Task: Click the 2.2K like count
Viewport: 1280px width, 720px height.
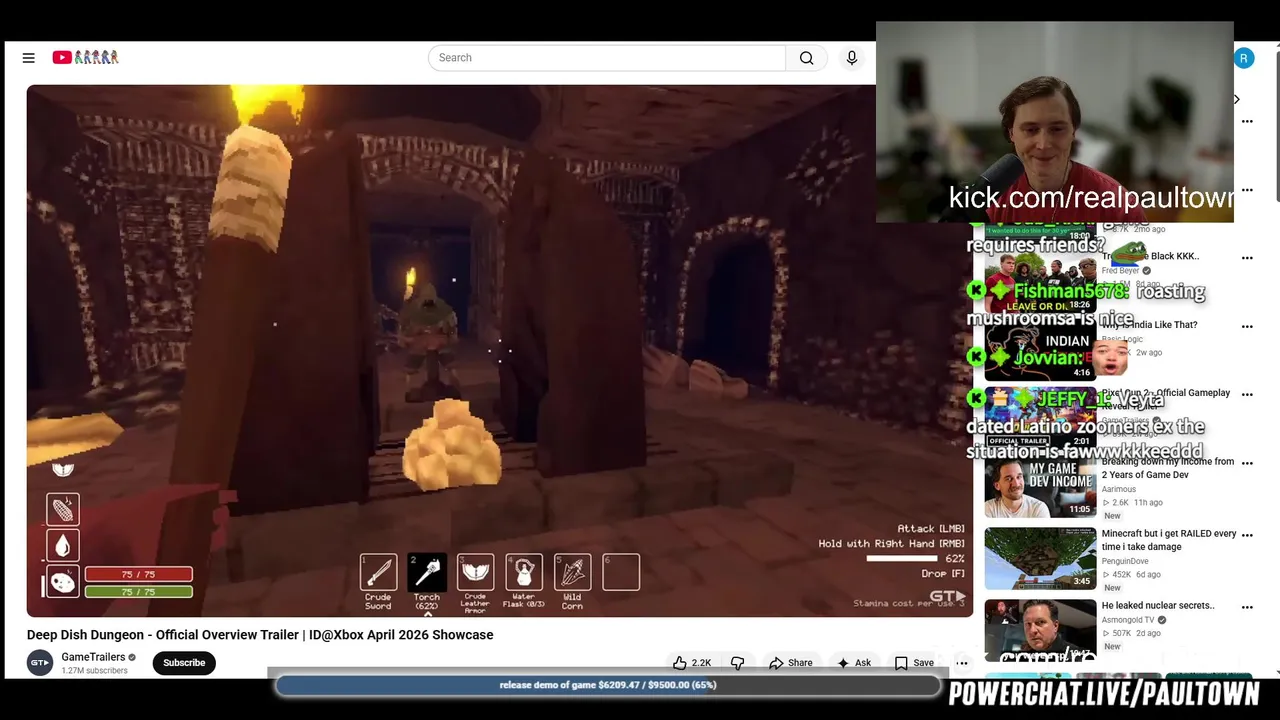Action: point(702,663)
